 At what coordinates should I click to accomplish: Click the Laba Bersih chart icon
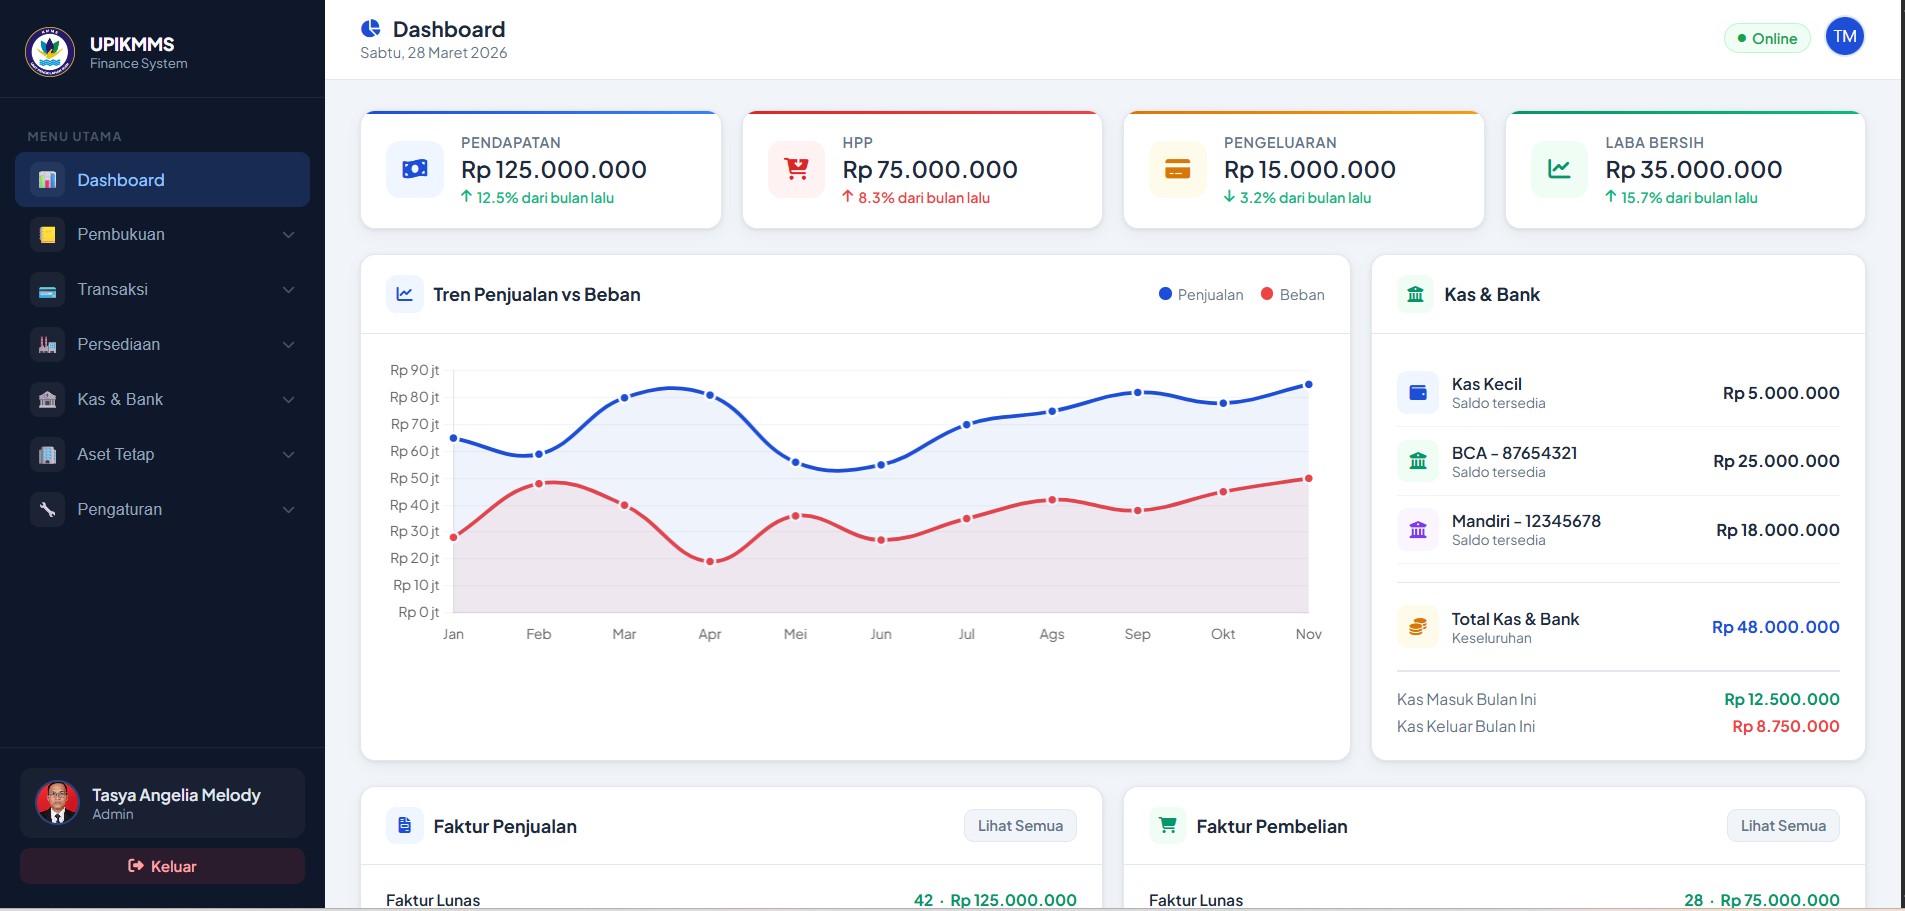click(1559, 170)
